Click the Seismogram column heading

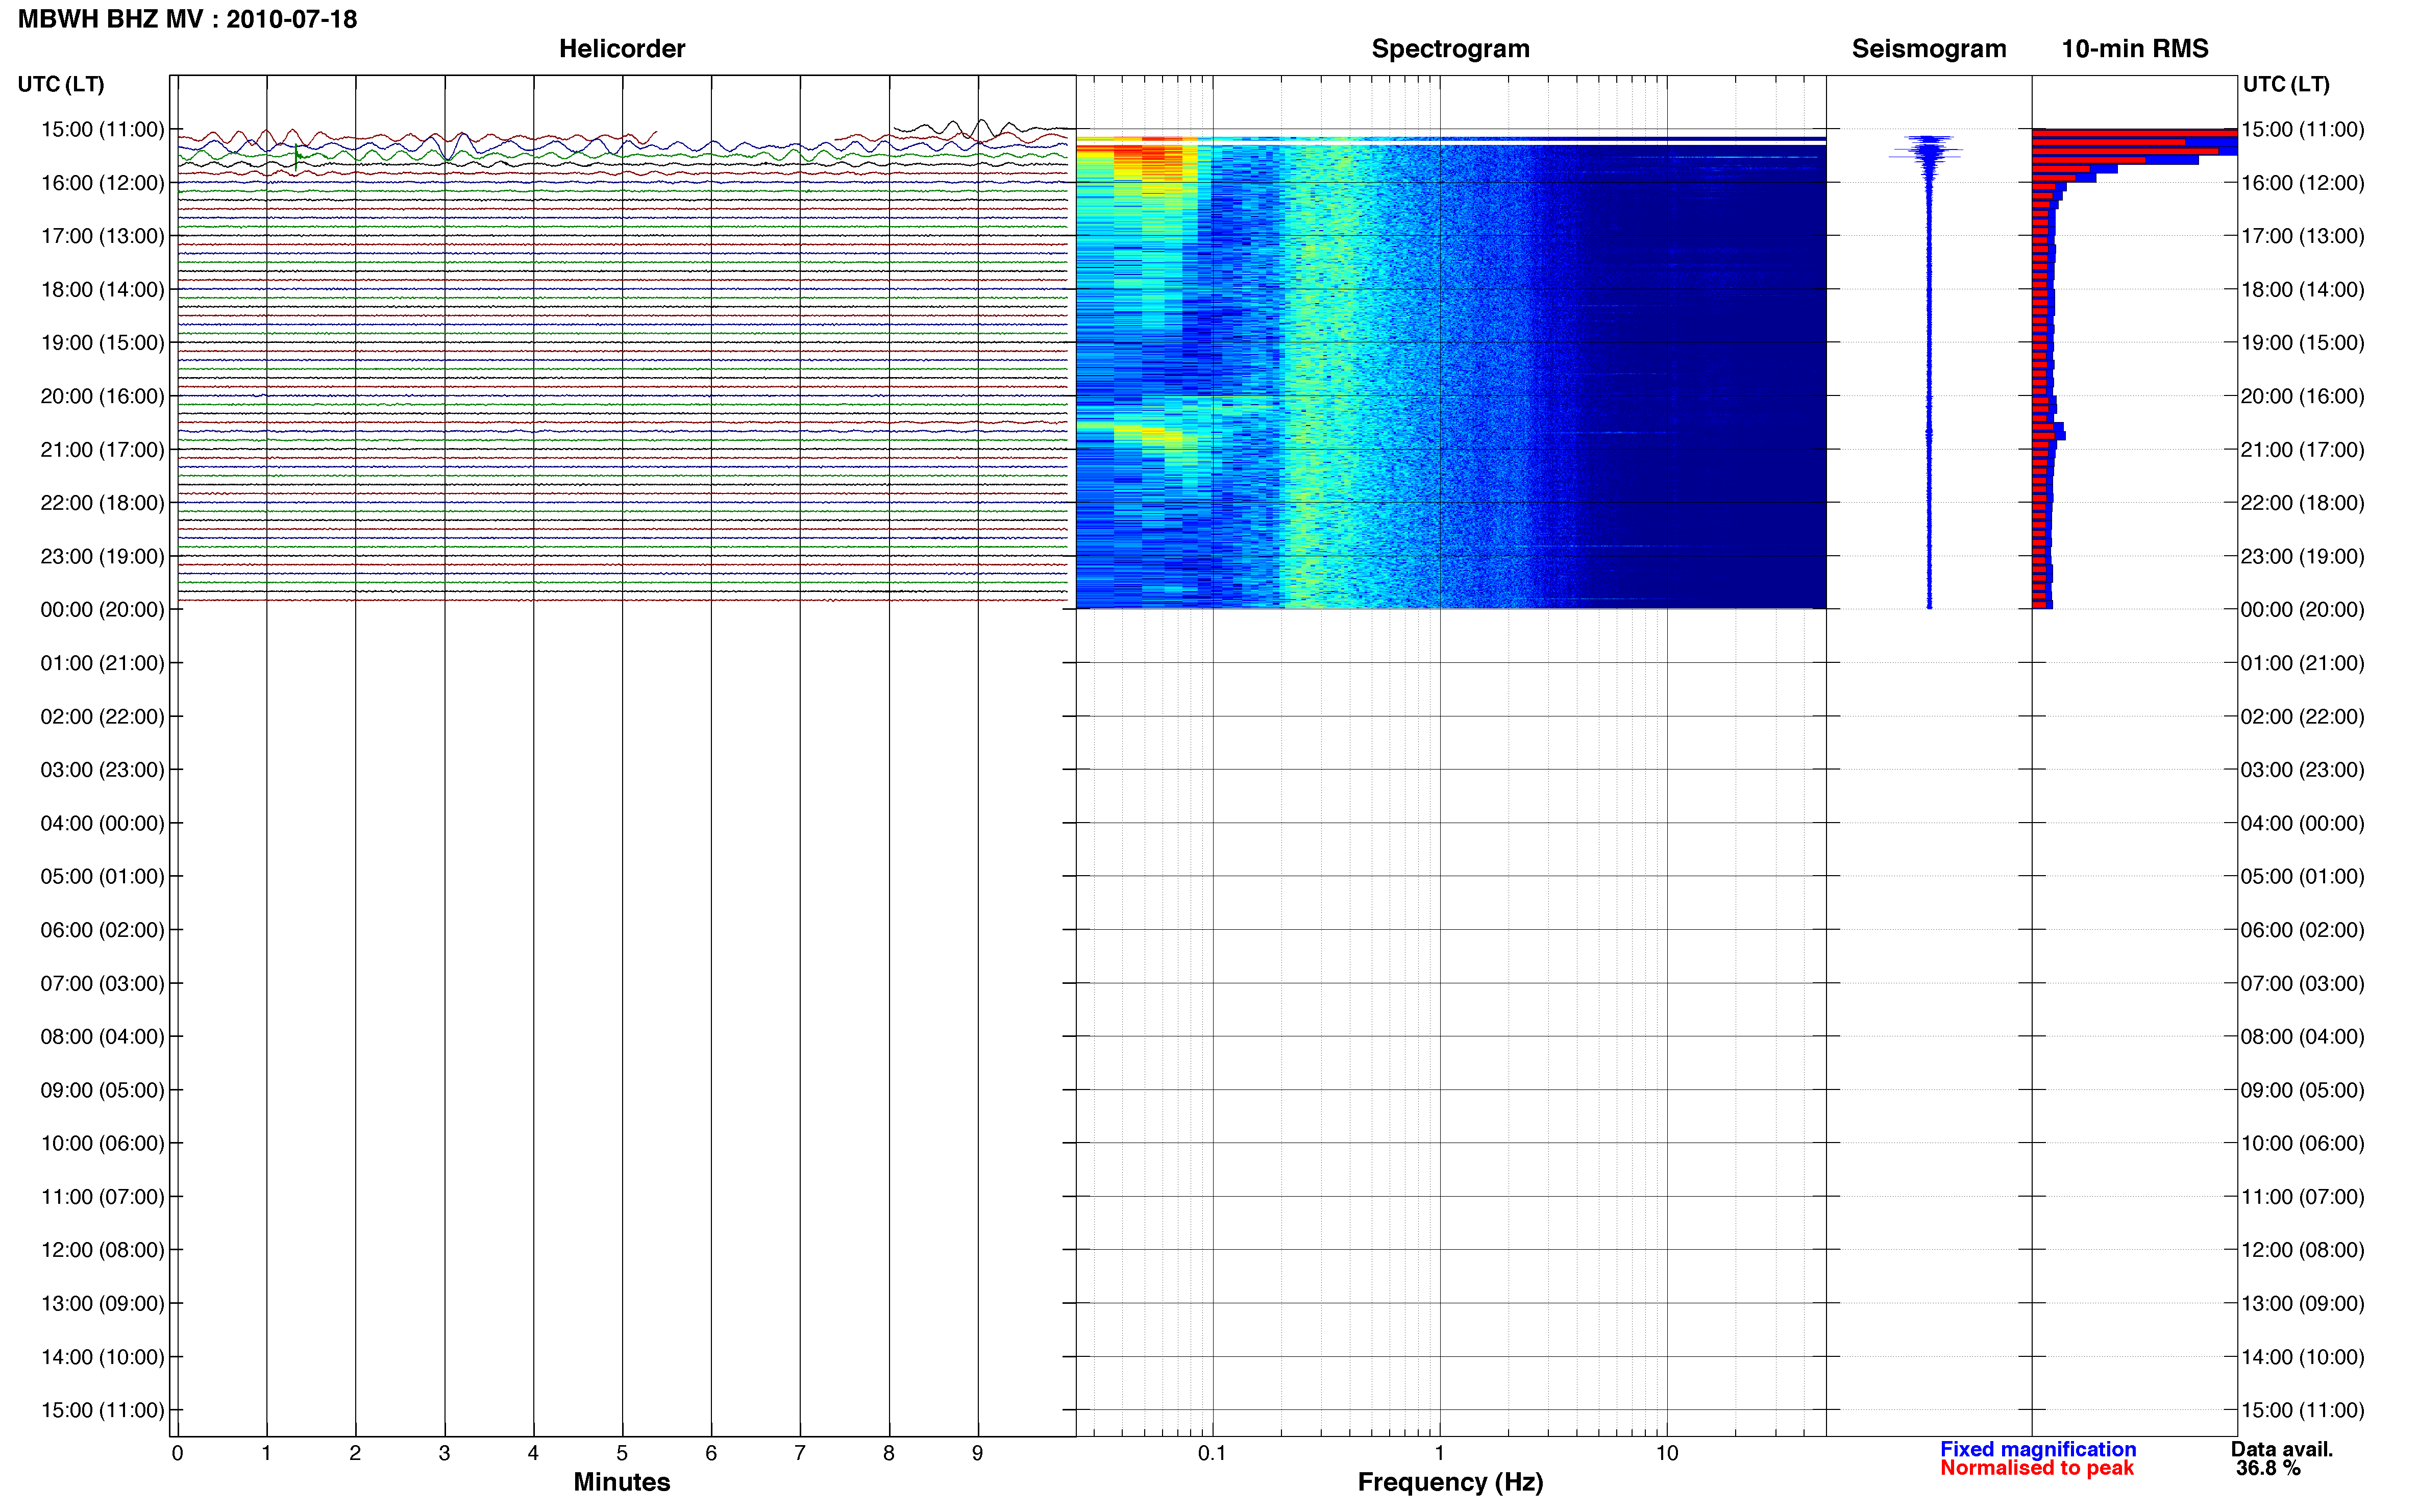tap(1928, 48)
